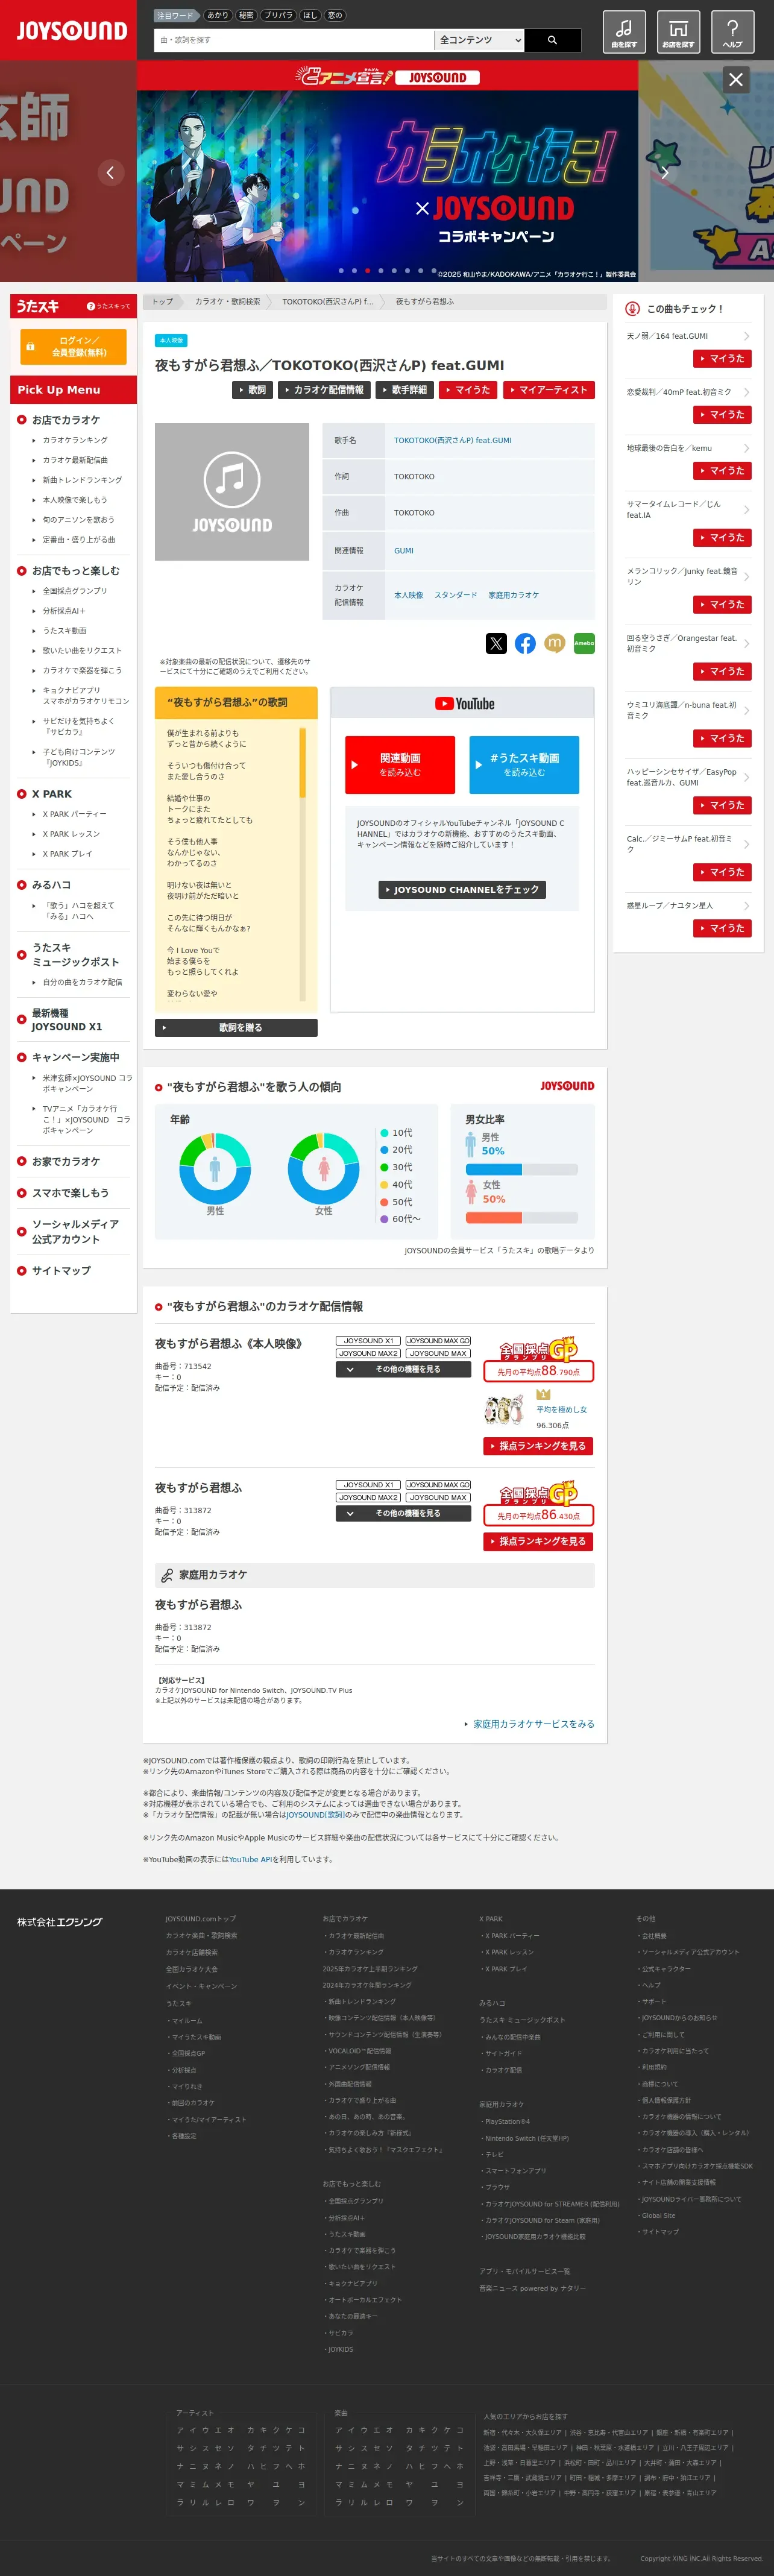Open the トップ breadcrumb link
Viewport: 774px width, 2576px height.
(x=162, y=301)
